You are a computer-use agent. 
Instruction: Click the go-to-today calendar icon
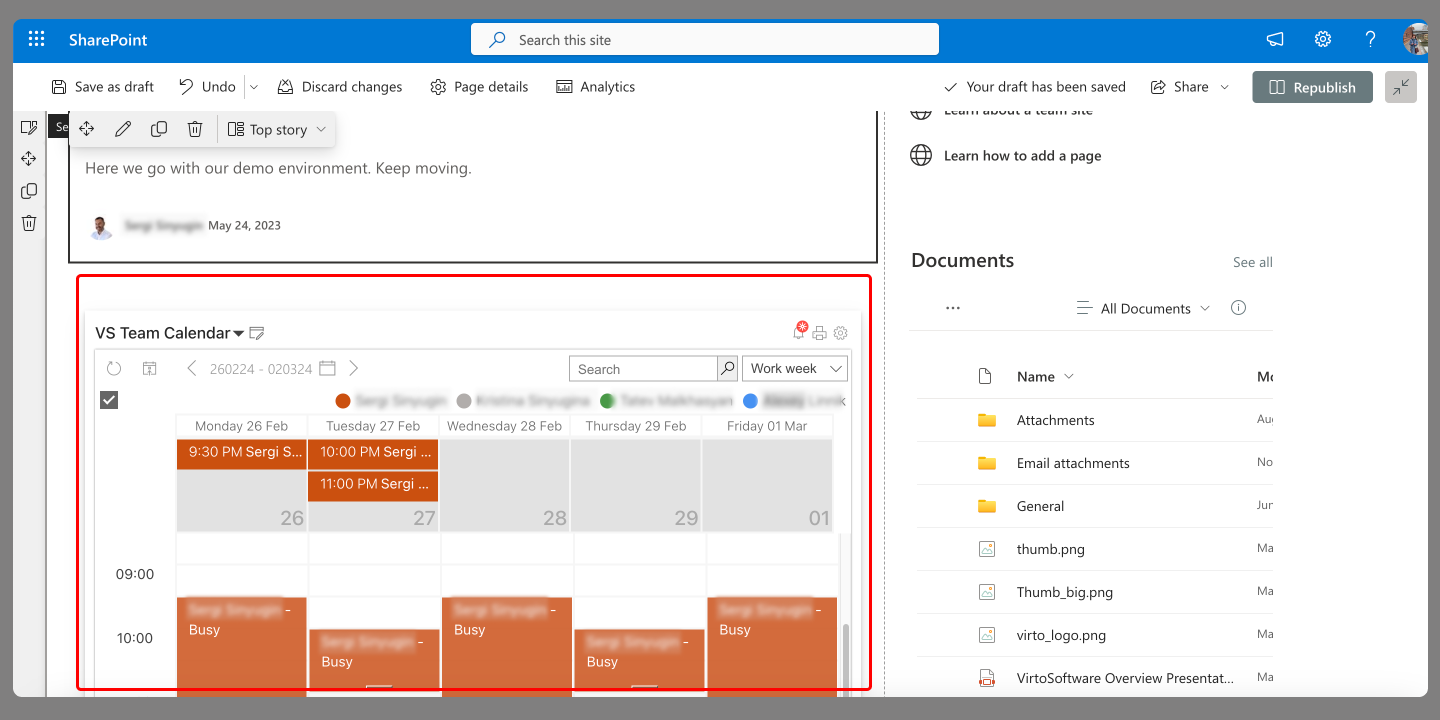150,369
